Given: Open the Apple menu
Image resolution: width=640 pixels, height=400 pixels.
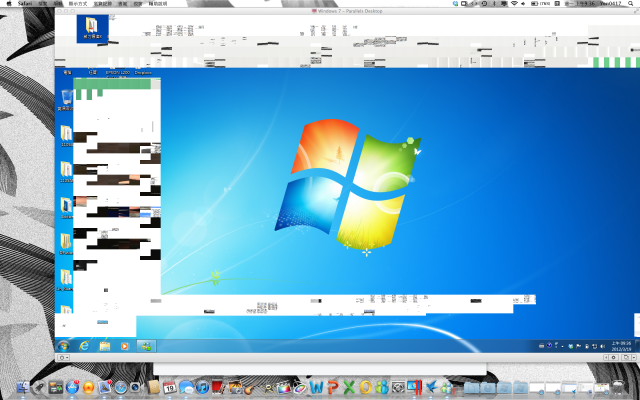Looking at the screenshot, I should tap(9, 3).
